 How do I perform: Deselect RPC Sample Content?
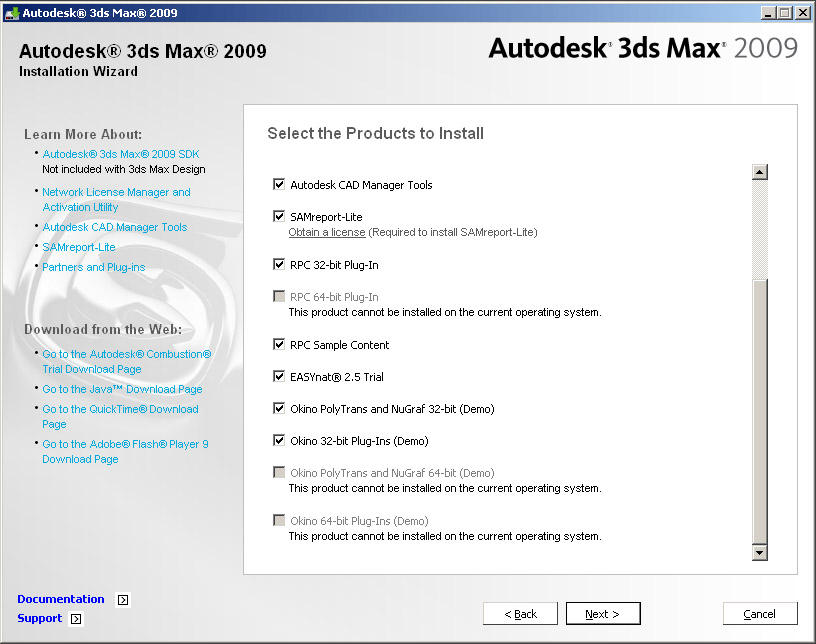point(278,344)
